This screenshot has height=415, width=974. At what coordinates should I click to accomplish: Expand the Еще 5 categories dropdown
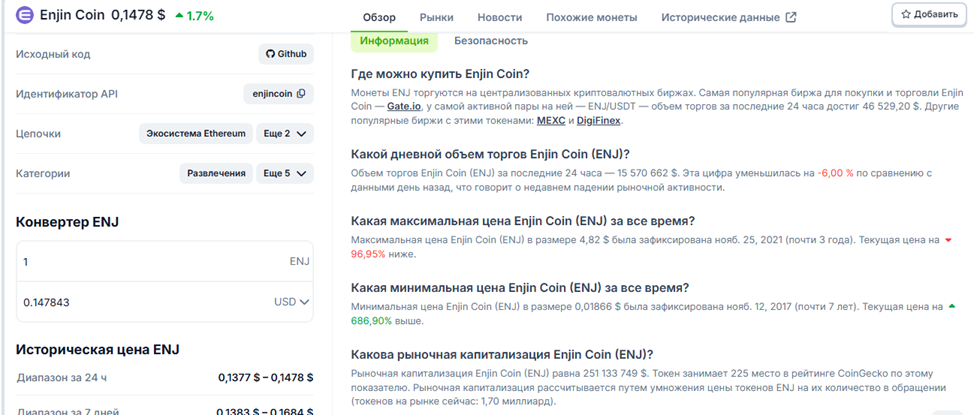285,173
